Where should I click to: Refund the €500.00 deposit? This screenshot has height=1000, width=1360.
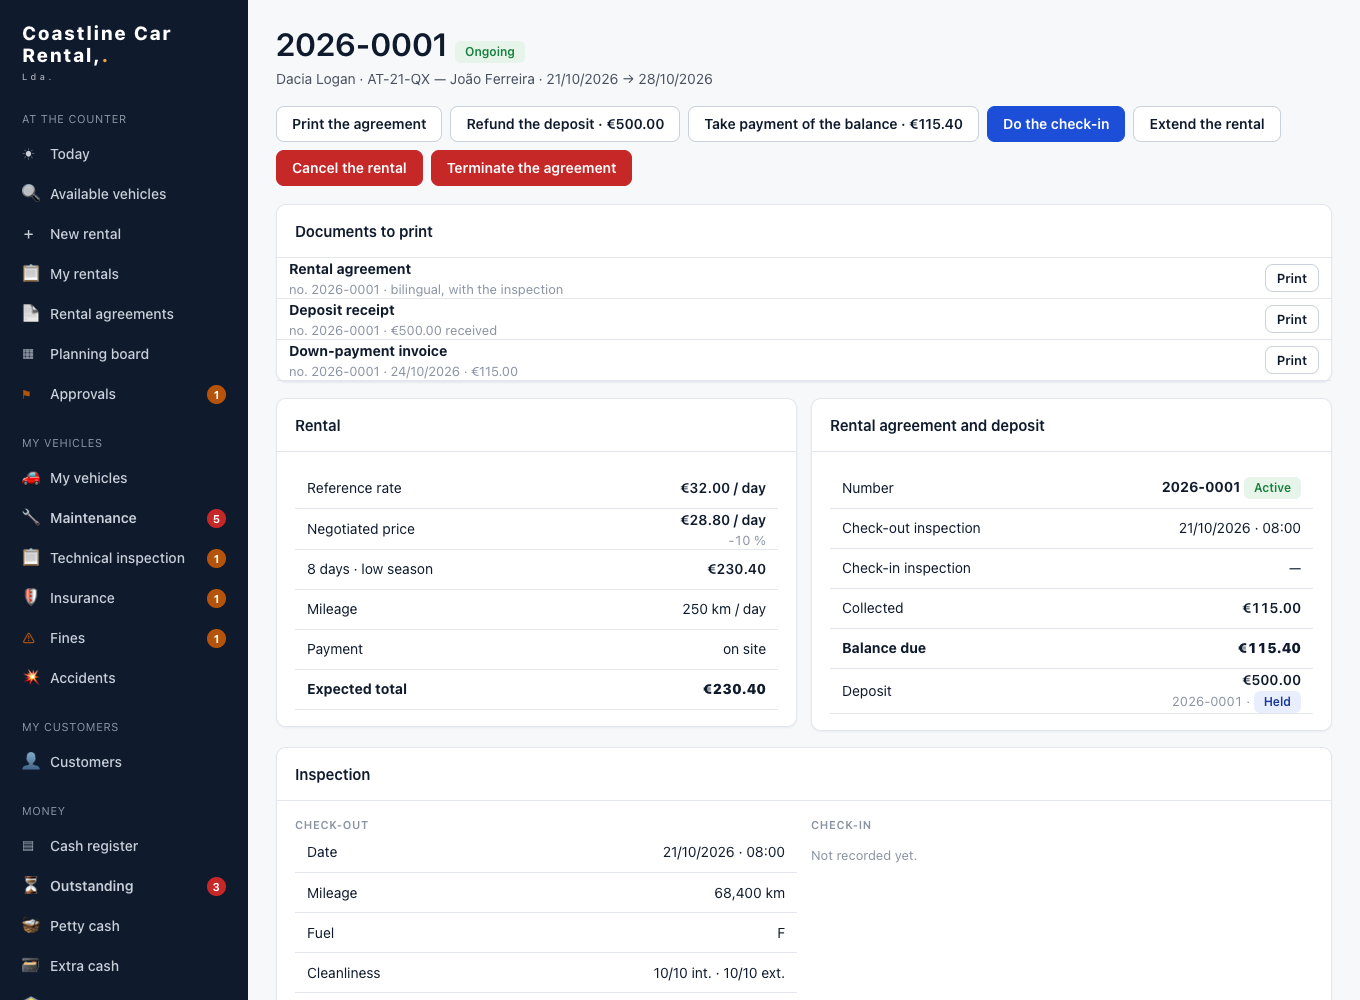(565, 124)
